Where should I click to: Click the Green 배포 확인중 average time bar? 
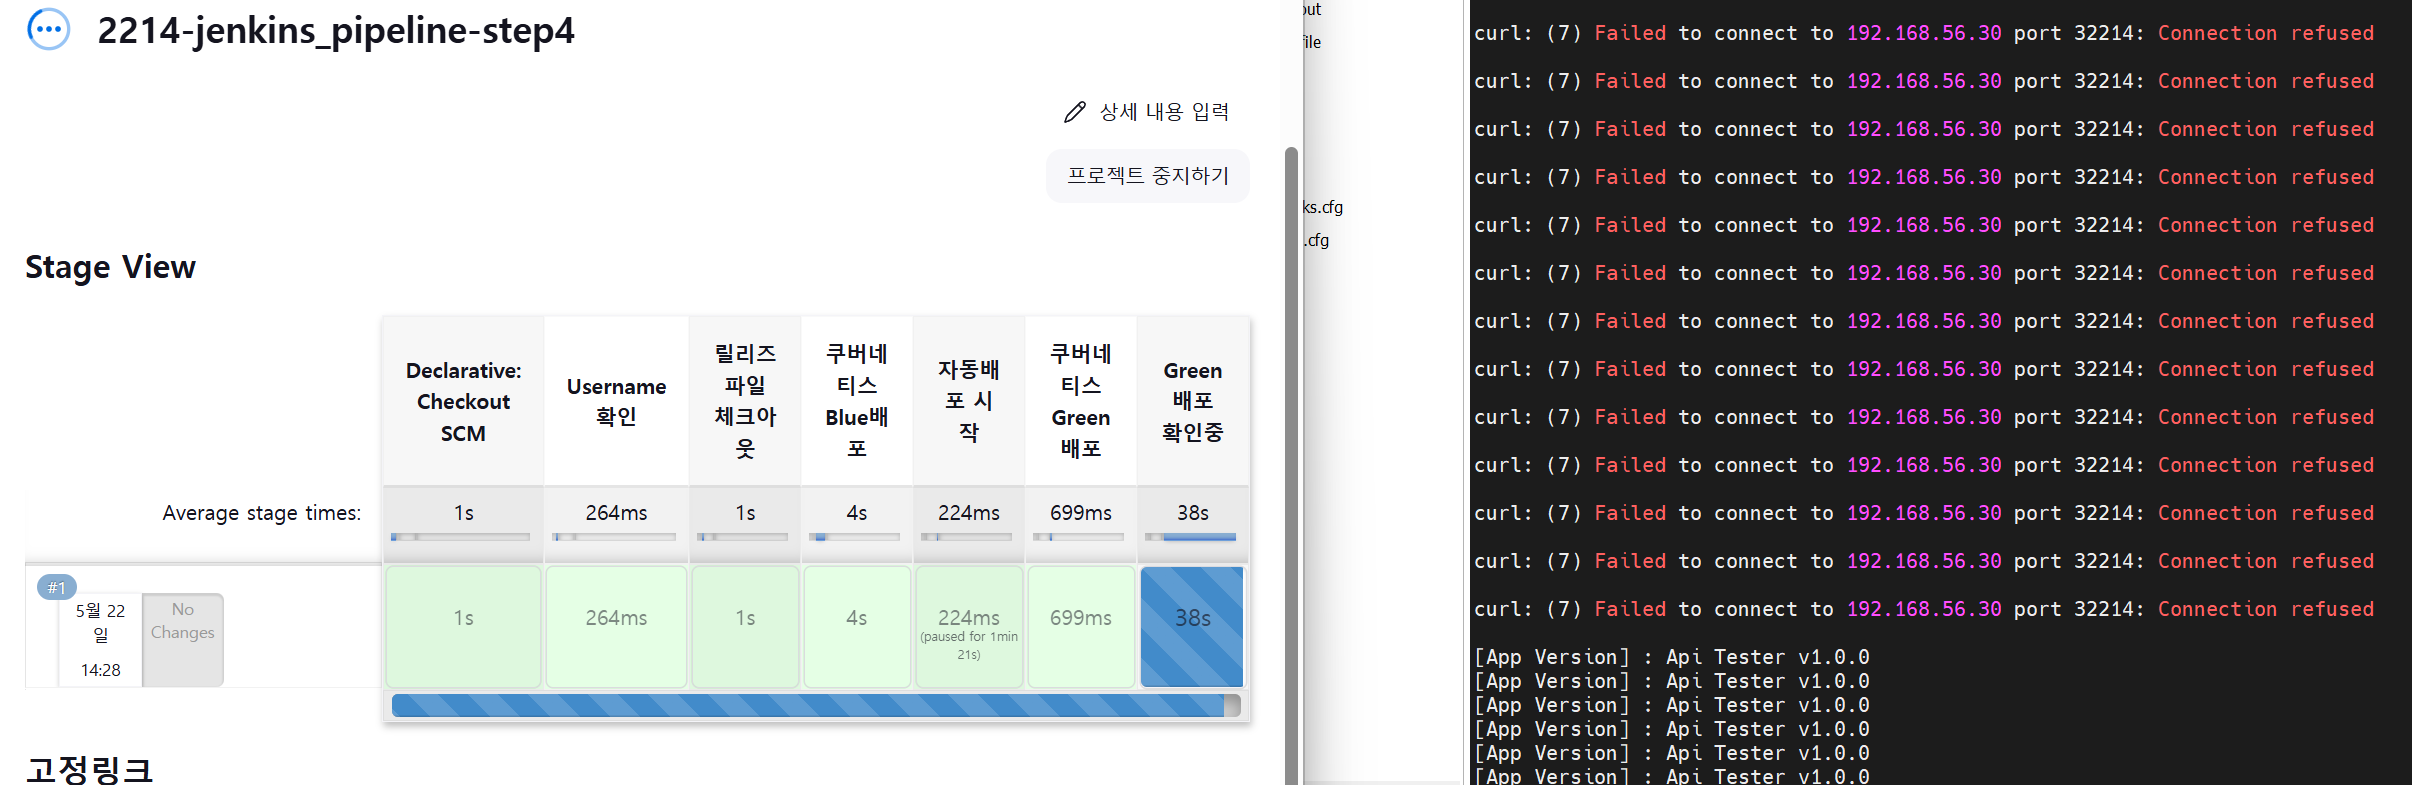click(1192, 537)
